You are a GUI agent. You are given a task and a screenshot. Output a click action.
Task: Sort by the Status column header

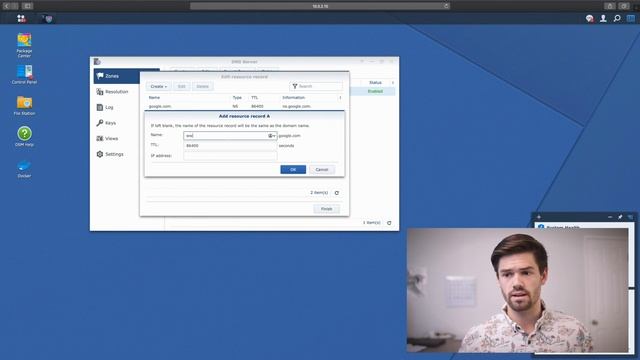coord(375,82)
